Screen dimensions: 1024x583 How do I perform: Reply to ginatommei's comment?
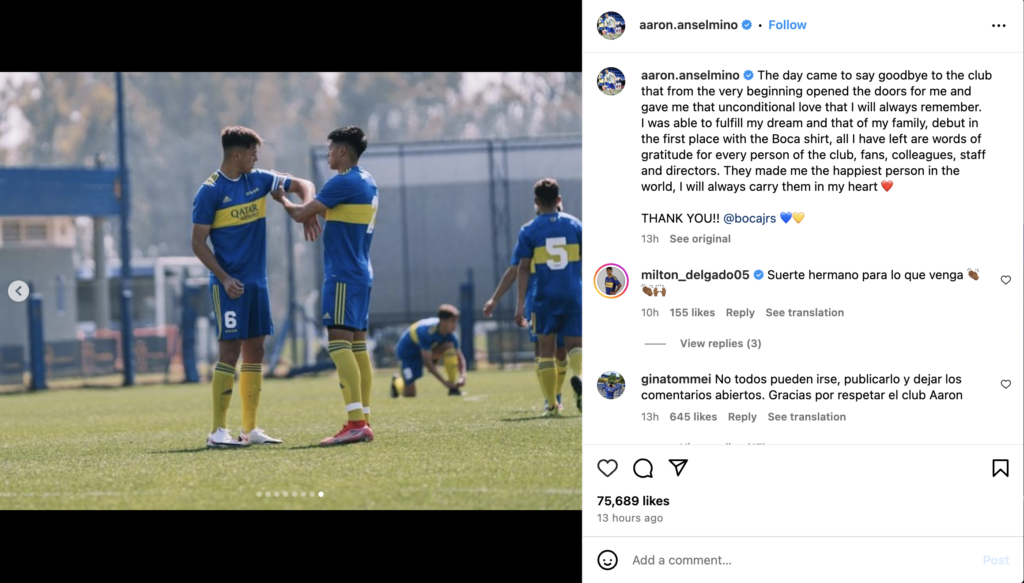(742, 417)
